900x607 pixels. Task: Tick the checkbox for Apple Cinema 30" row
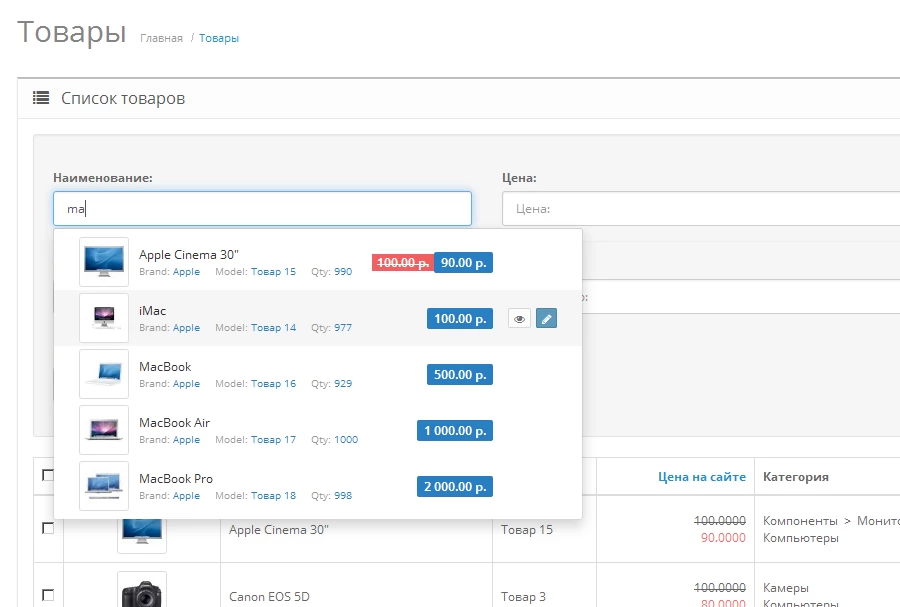click(x=48, y=528)
